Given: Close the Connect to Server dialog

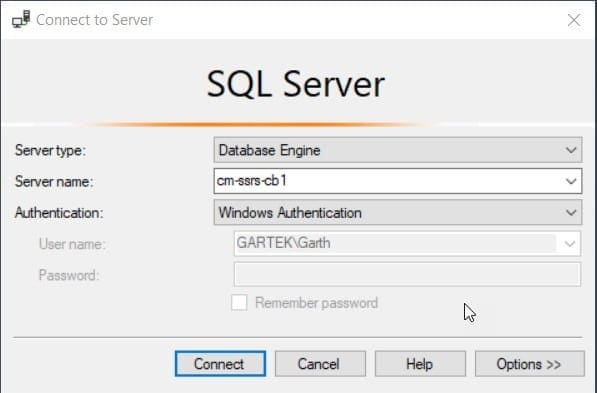Looking at the screenshot, I should [573, 20].
